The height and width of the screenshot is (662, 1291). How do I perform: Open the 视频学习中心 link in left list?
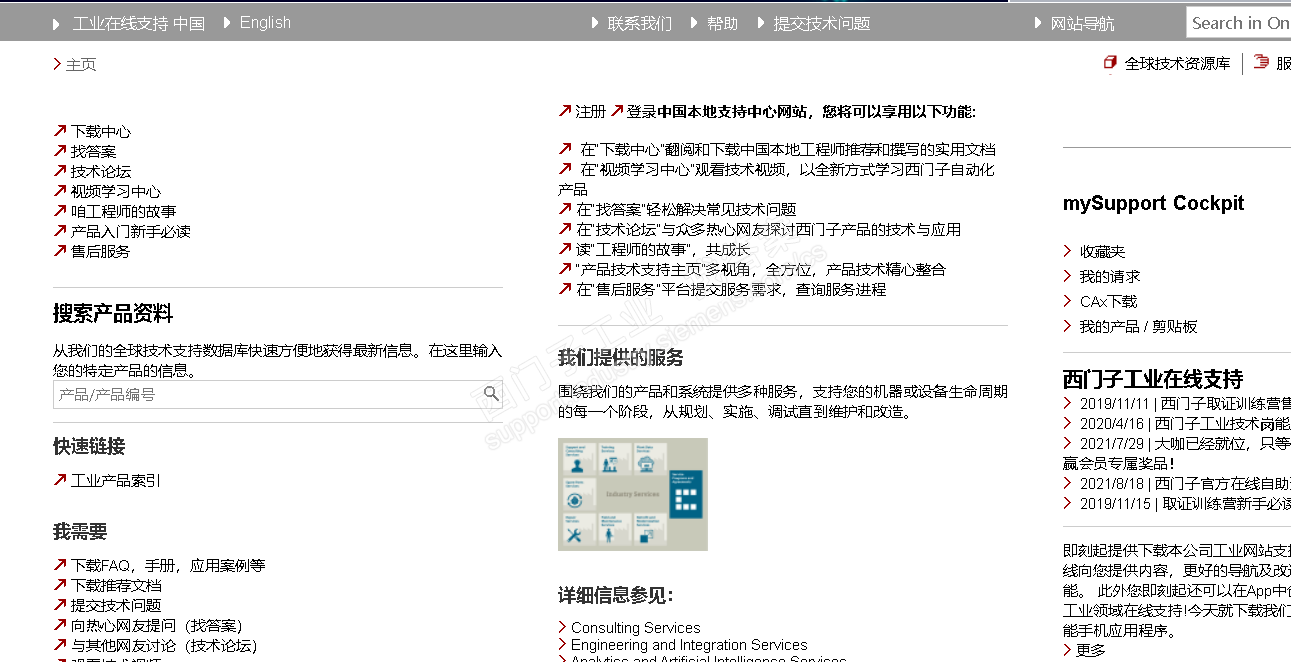tap(115, 191)
